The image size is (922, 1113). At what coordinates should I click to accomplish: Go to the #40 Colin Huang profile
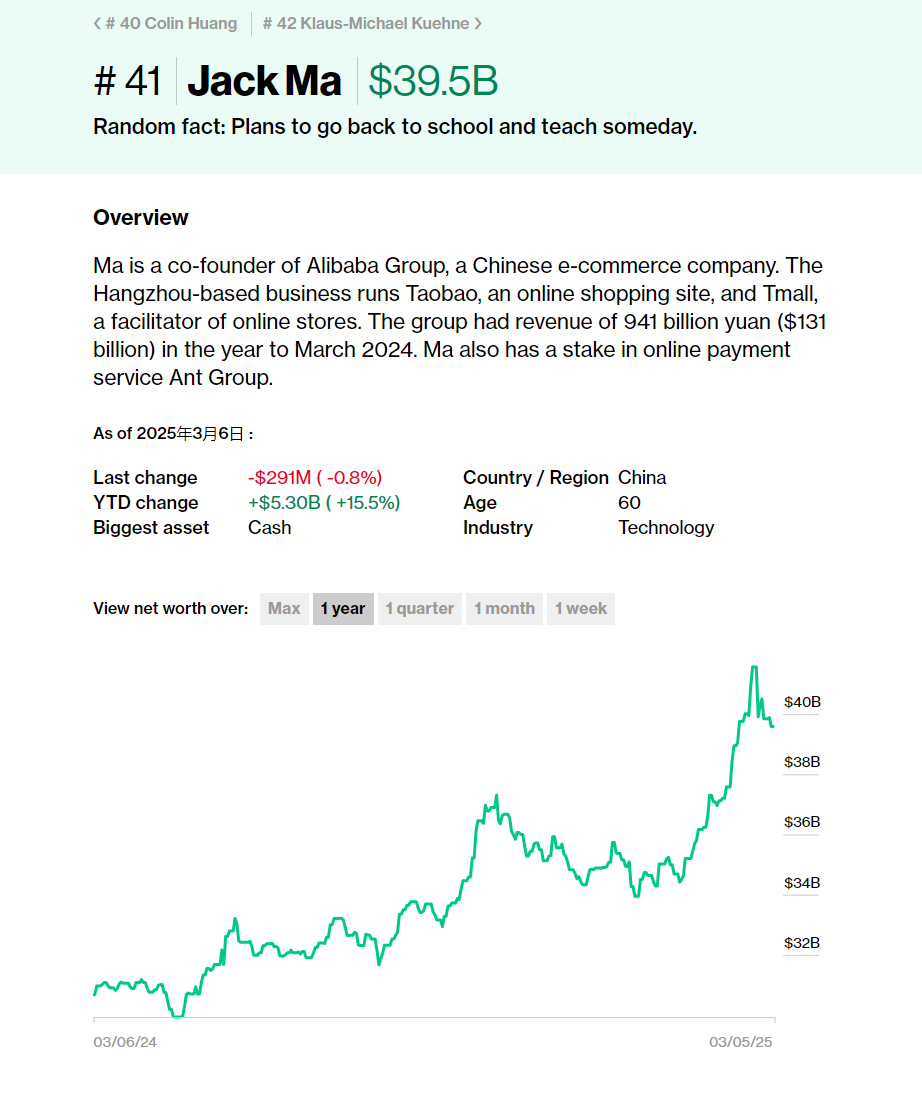tap(171, 23)
